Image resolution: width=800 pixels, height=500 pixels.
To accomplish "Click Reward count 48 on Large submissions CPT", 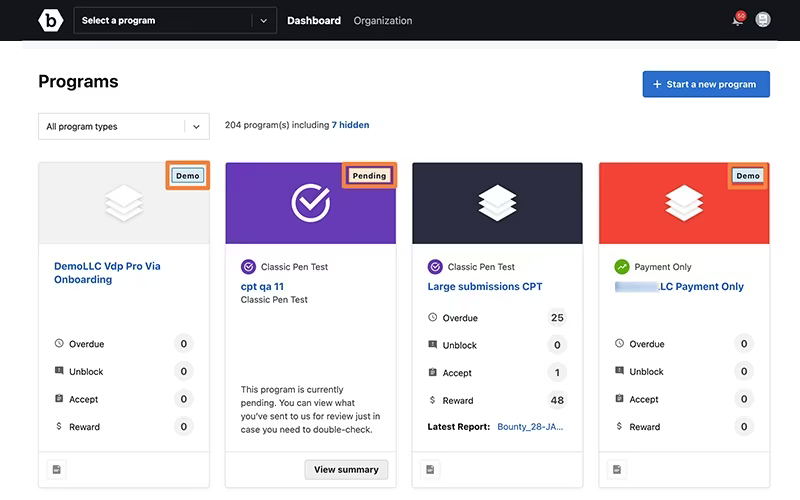I will [x=557, y=401].
